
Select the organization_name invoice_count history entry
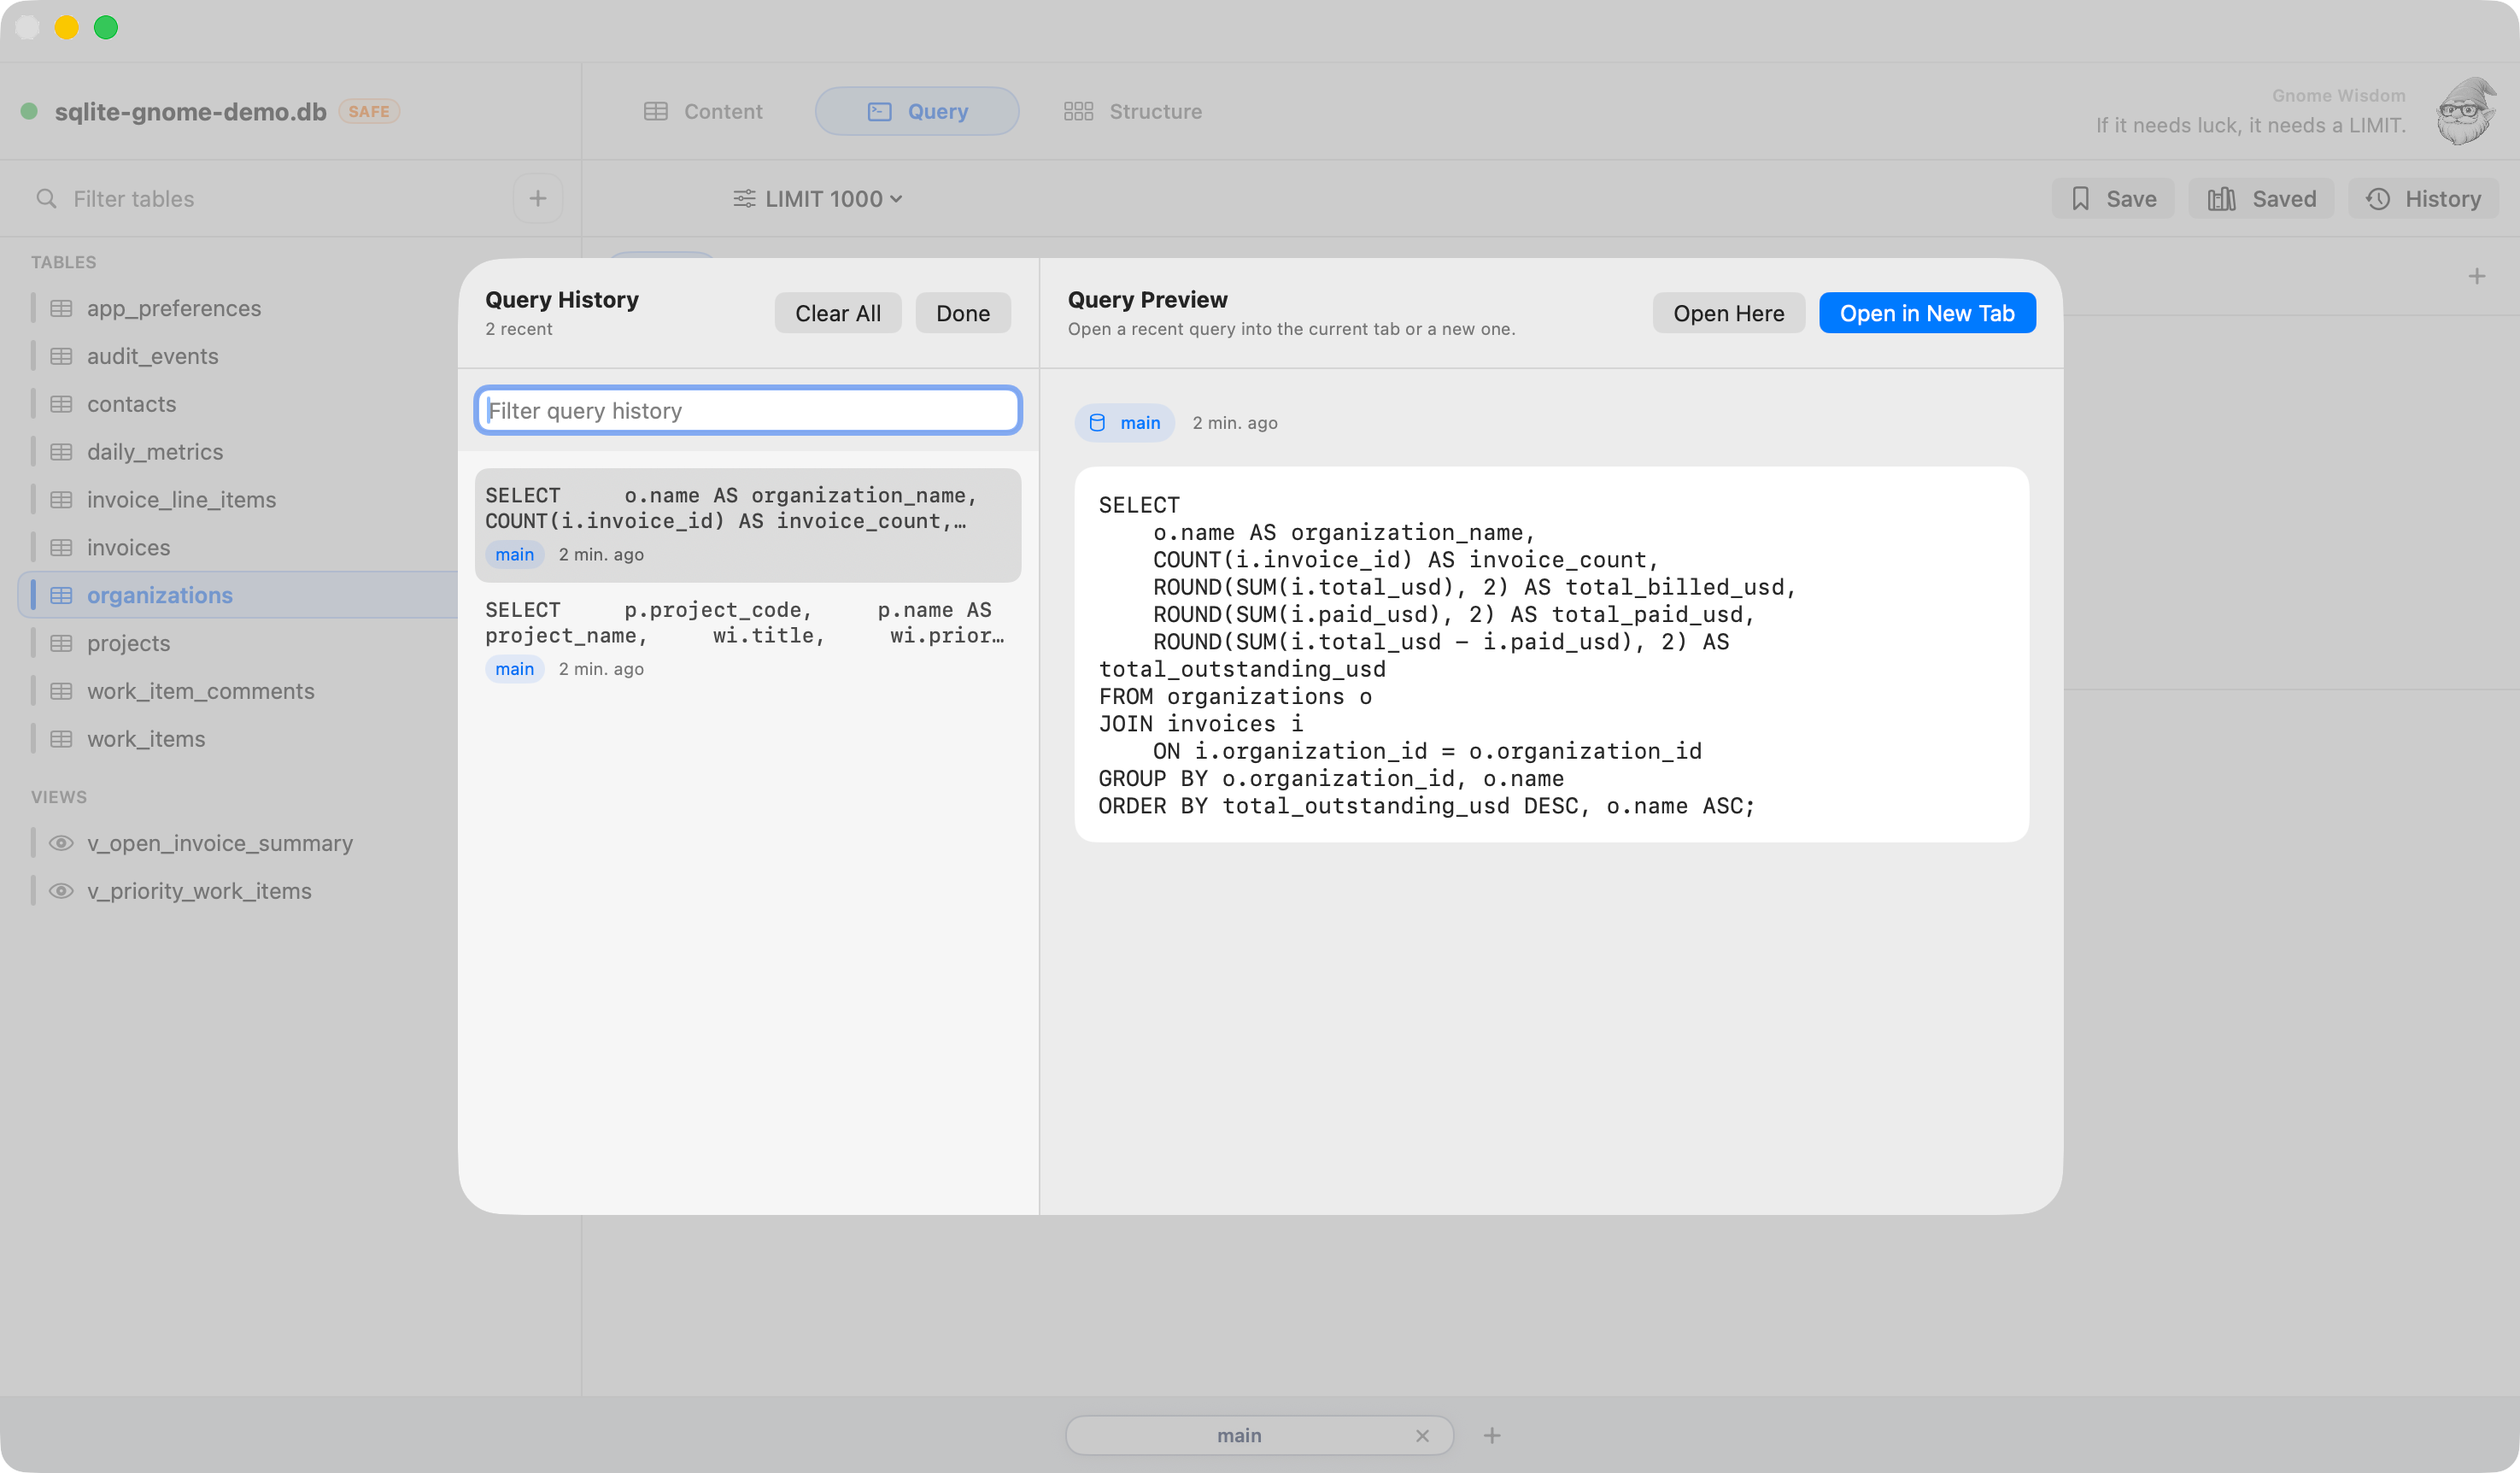[x=747, y=524]
